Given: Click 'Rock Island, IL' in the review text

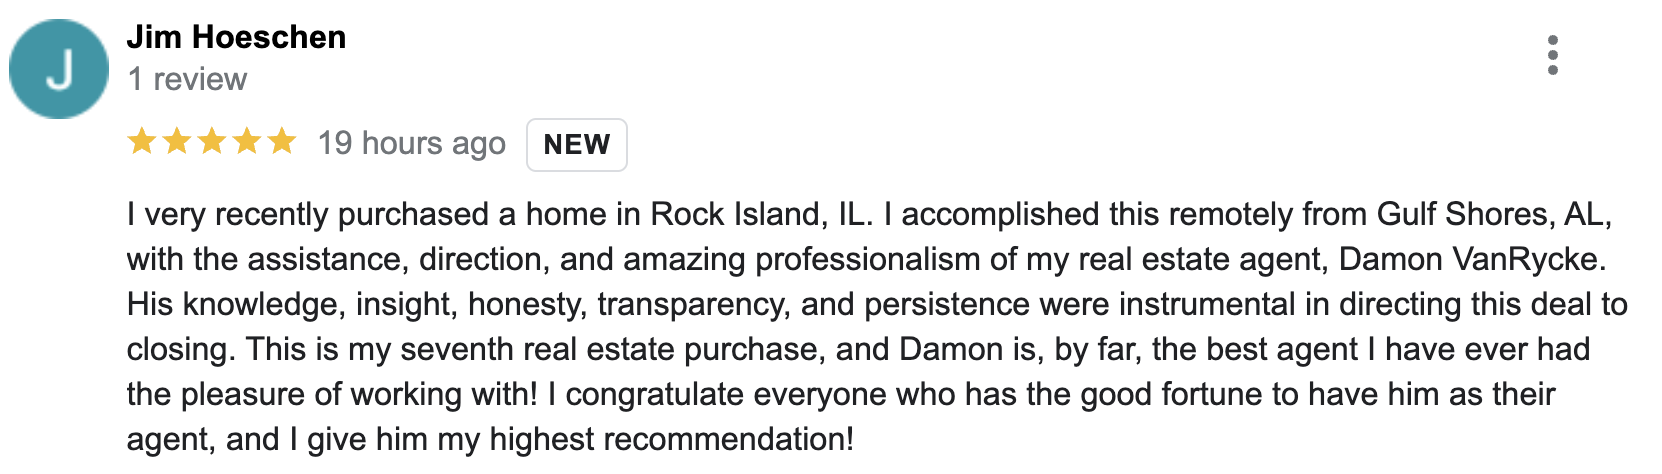Looking at the screenshot, I should pyautogui.click(x=762, y=214).
